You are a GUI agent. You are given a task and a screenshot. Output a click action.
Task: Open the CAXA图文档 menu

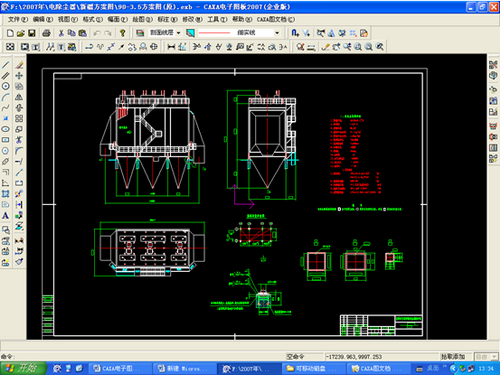(276, 19)
